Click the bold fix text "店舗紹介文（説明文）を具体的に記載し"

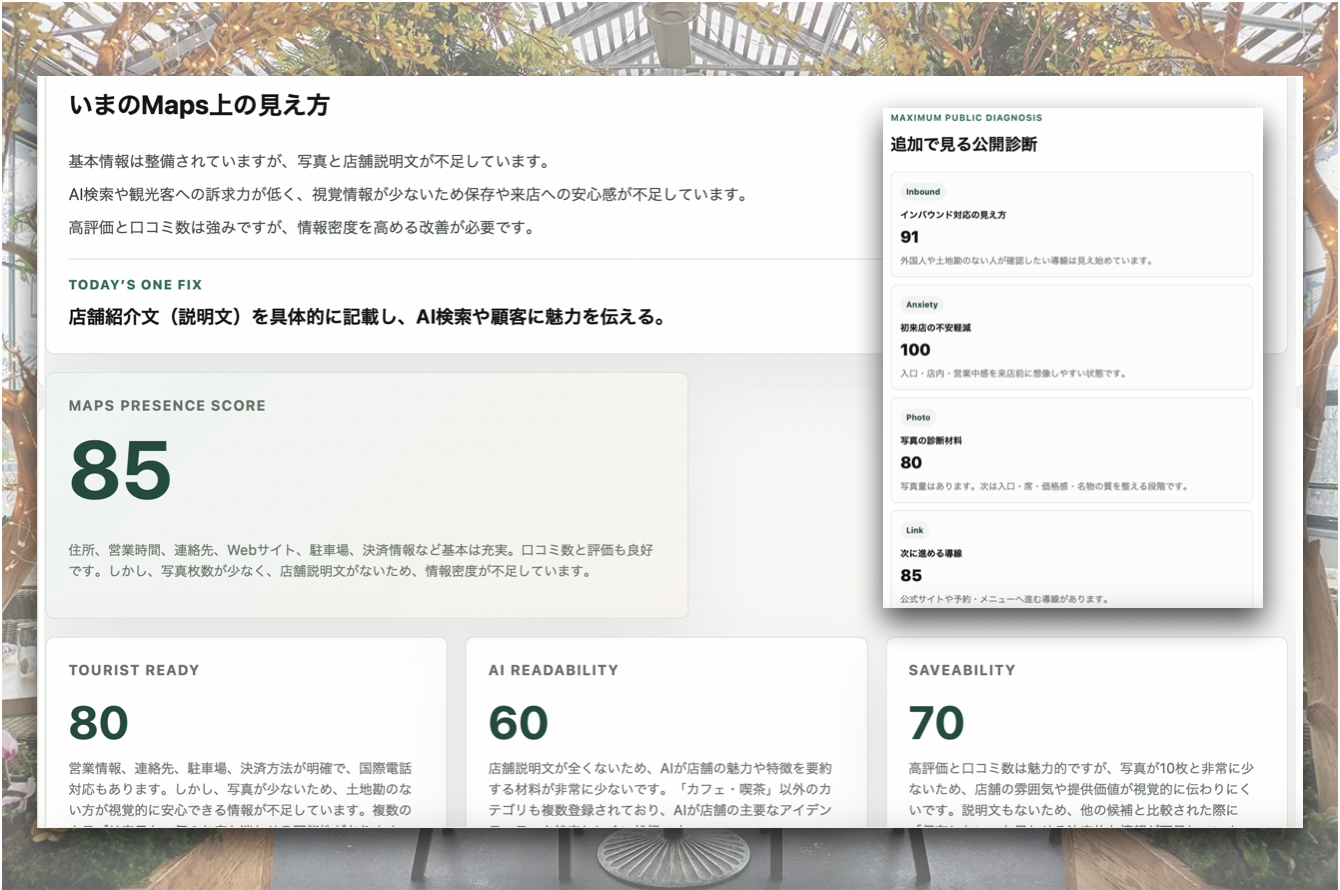click(367, 318)
